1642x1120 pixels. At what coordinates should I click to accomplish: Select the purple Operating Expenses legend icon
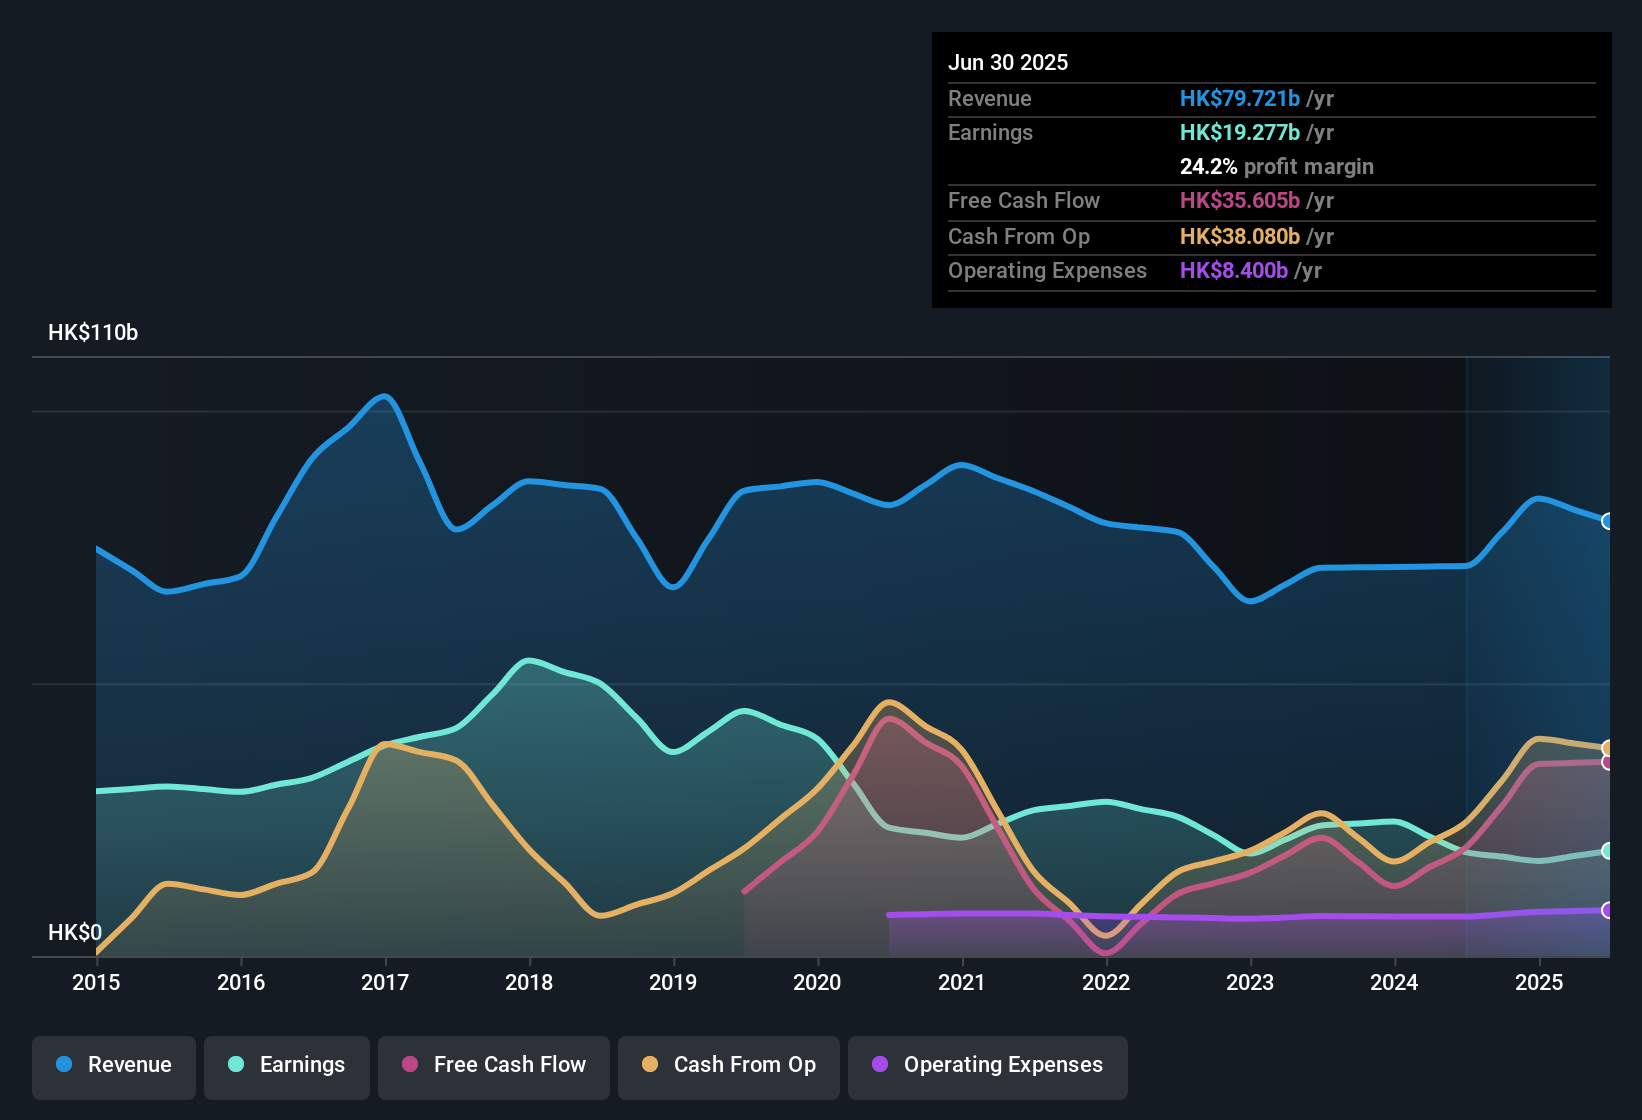(879, 1065)
